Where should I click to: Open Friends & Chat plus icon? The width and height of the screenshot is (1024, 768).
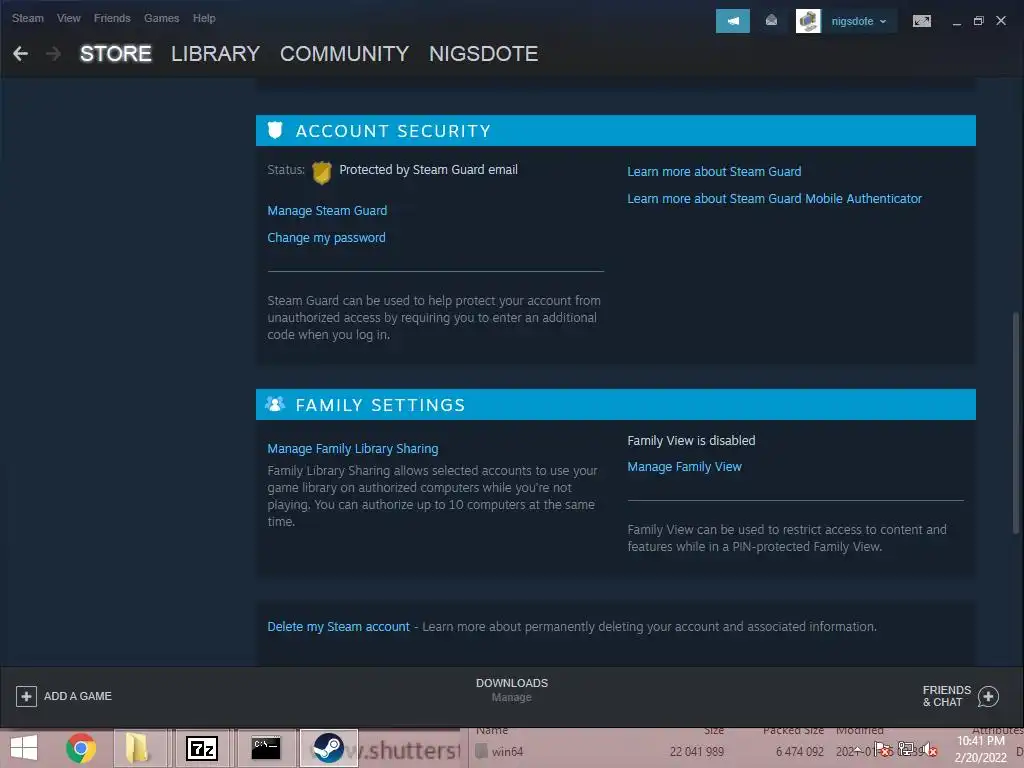click(988, 696)
